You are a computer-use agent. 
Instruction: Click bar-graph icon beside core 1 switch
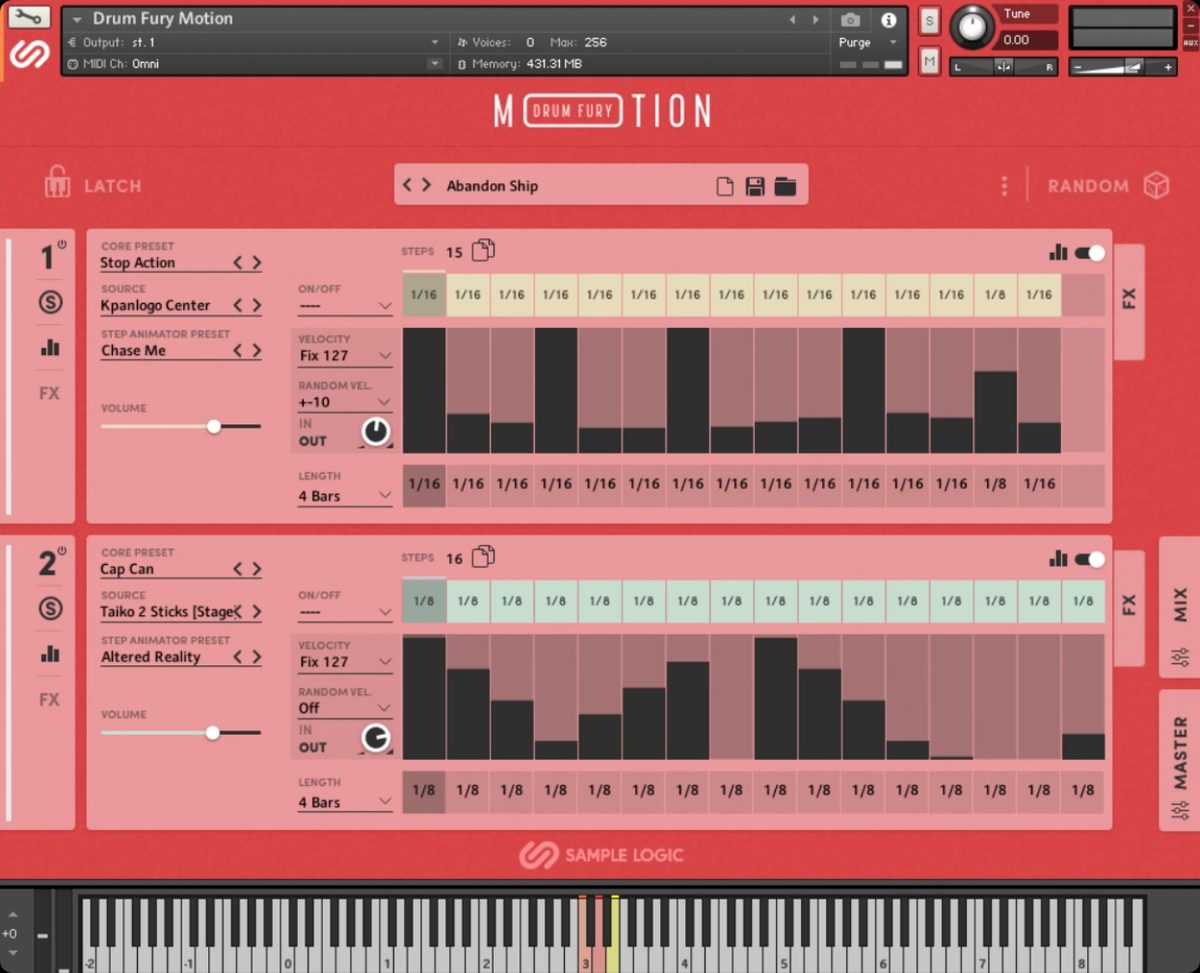1058,253
